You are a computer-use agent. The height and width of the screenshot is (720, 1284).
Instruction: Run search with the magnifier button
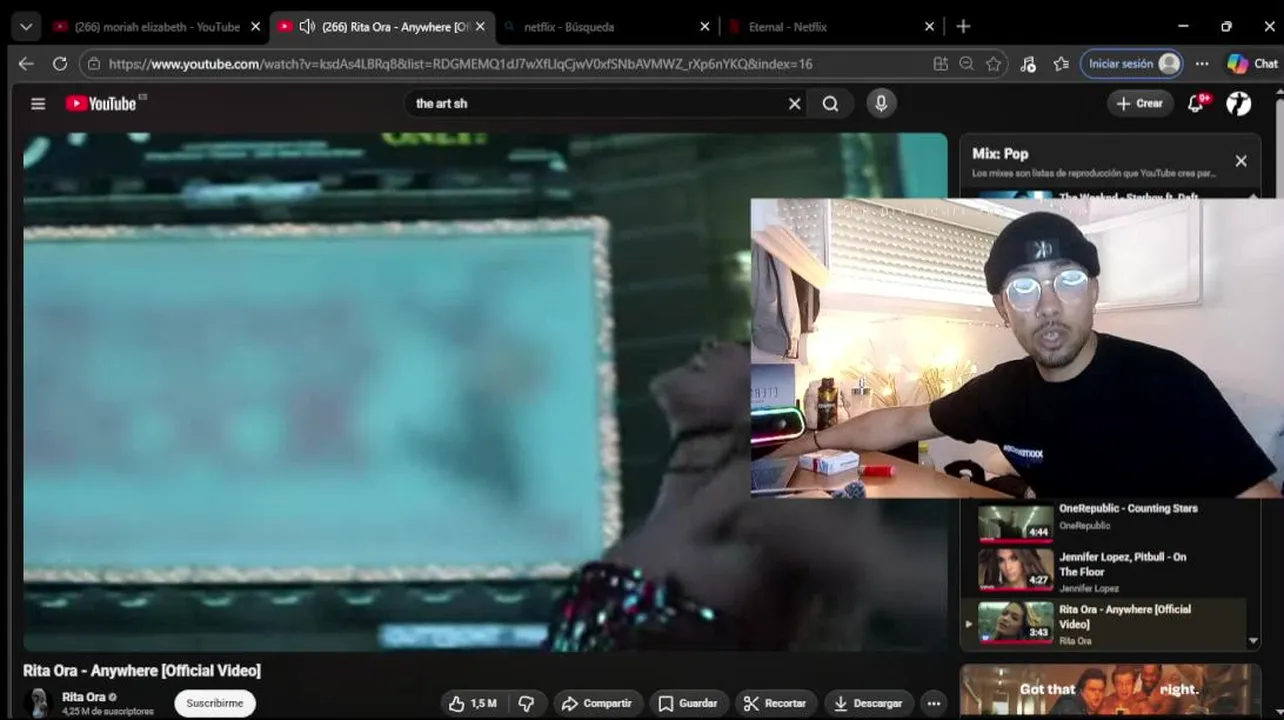pyautogui.click(x=831, y=103)
